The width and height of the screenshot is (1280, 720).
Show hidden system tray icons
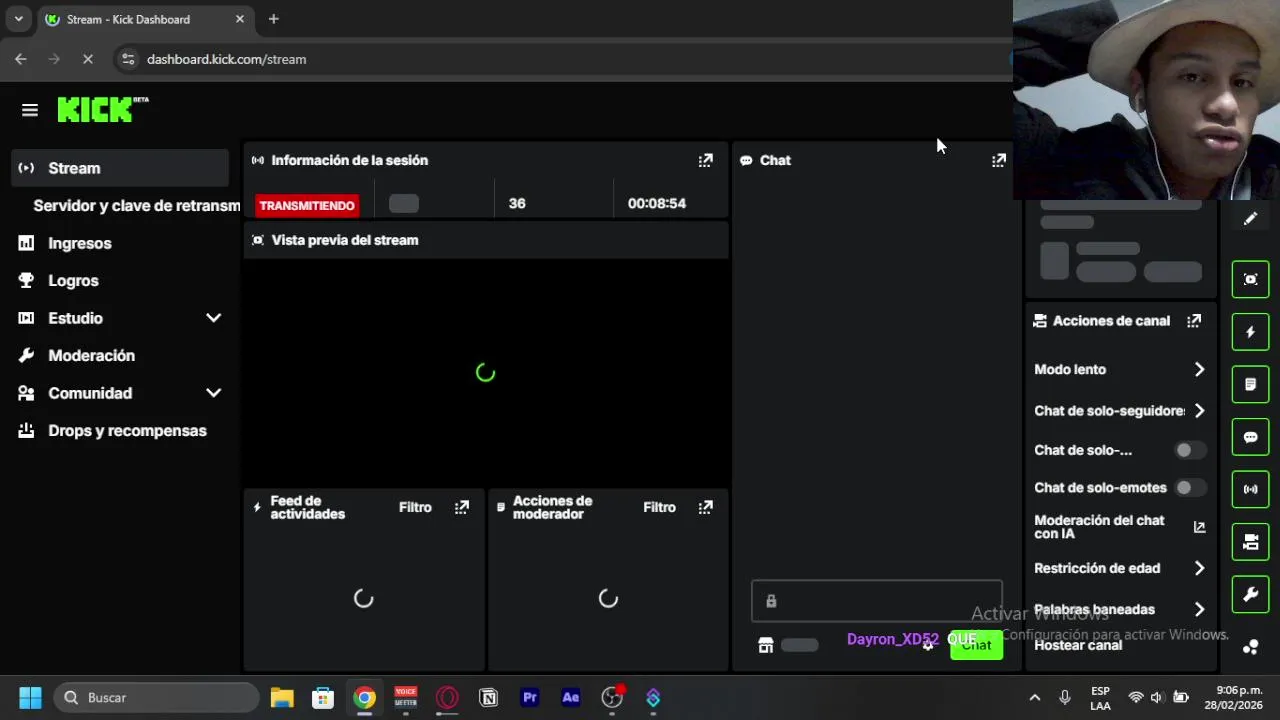coord(1035,698)
